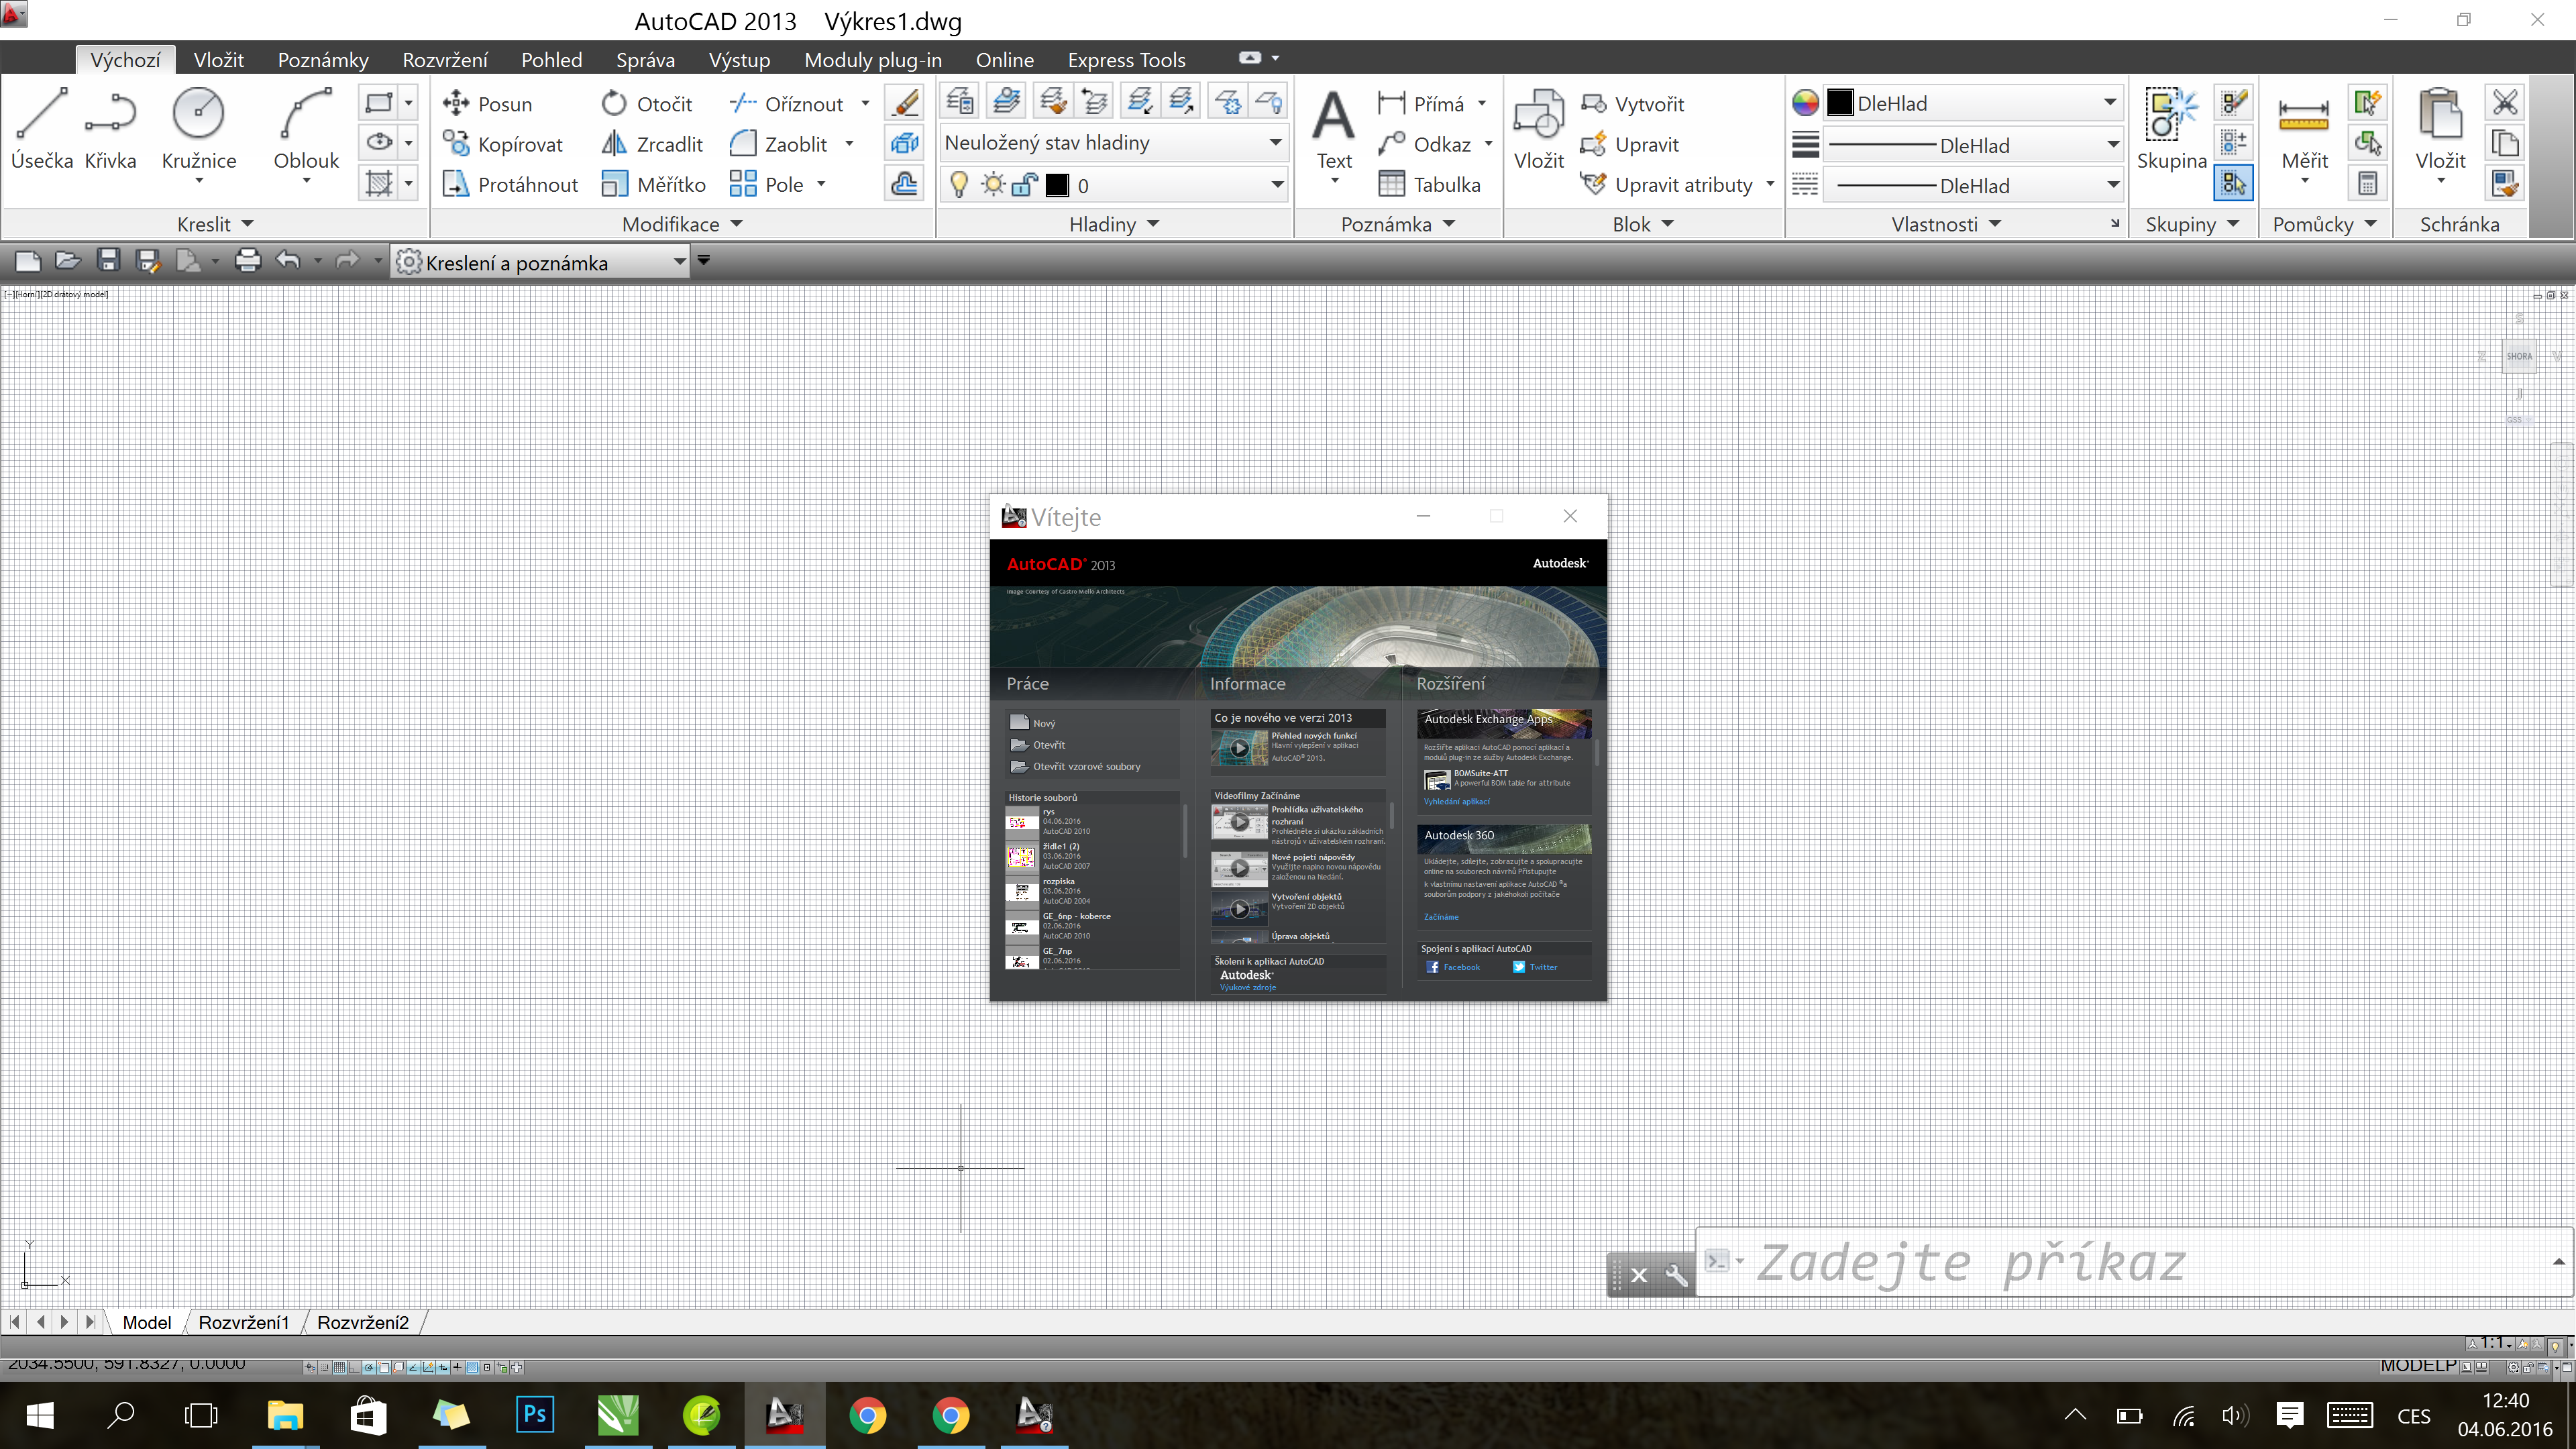Viewport: 2576px width, 1449px height.
Task: Expand the Vlastnosti panel
Action: point(1946,224)
